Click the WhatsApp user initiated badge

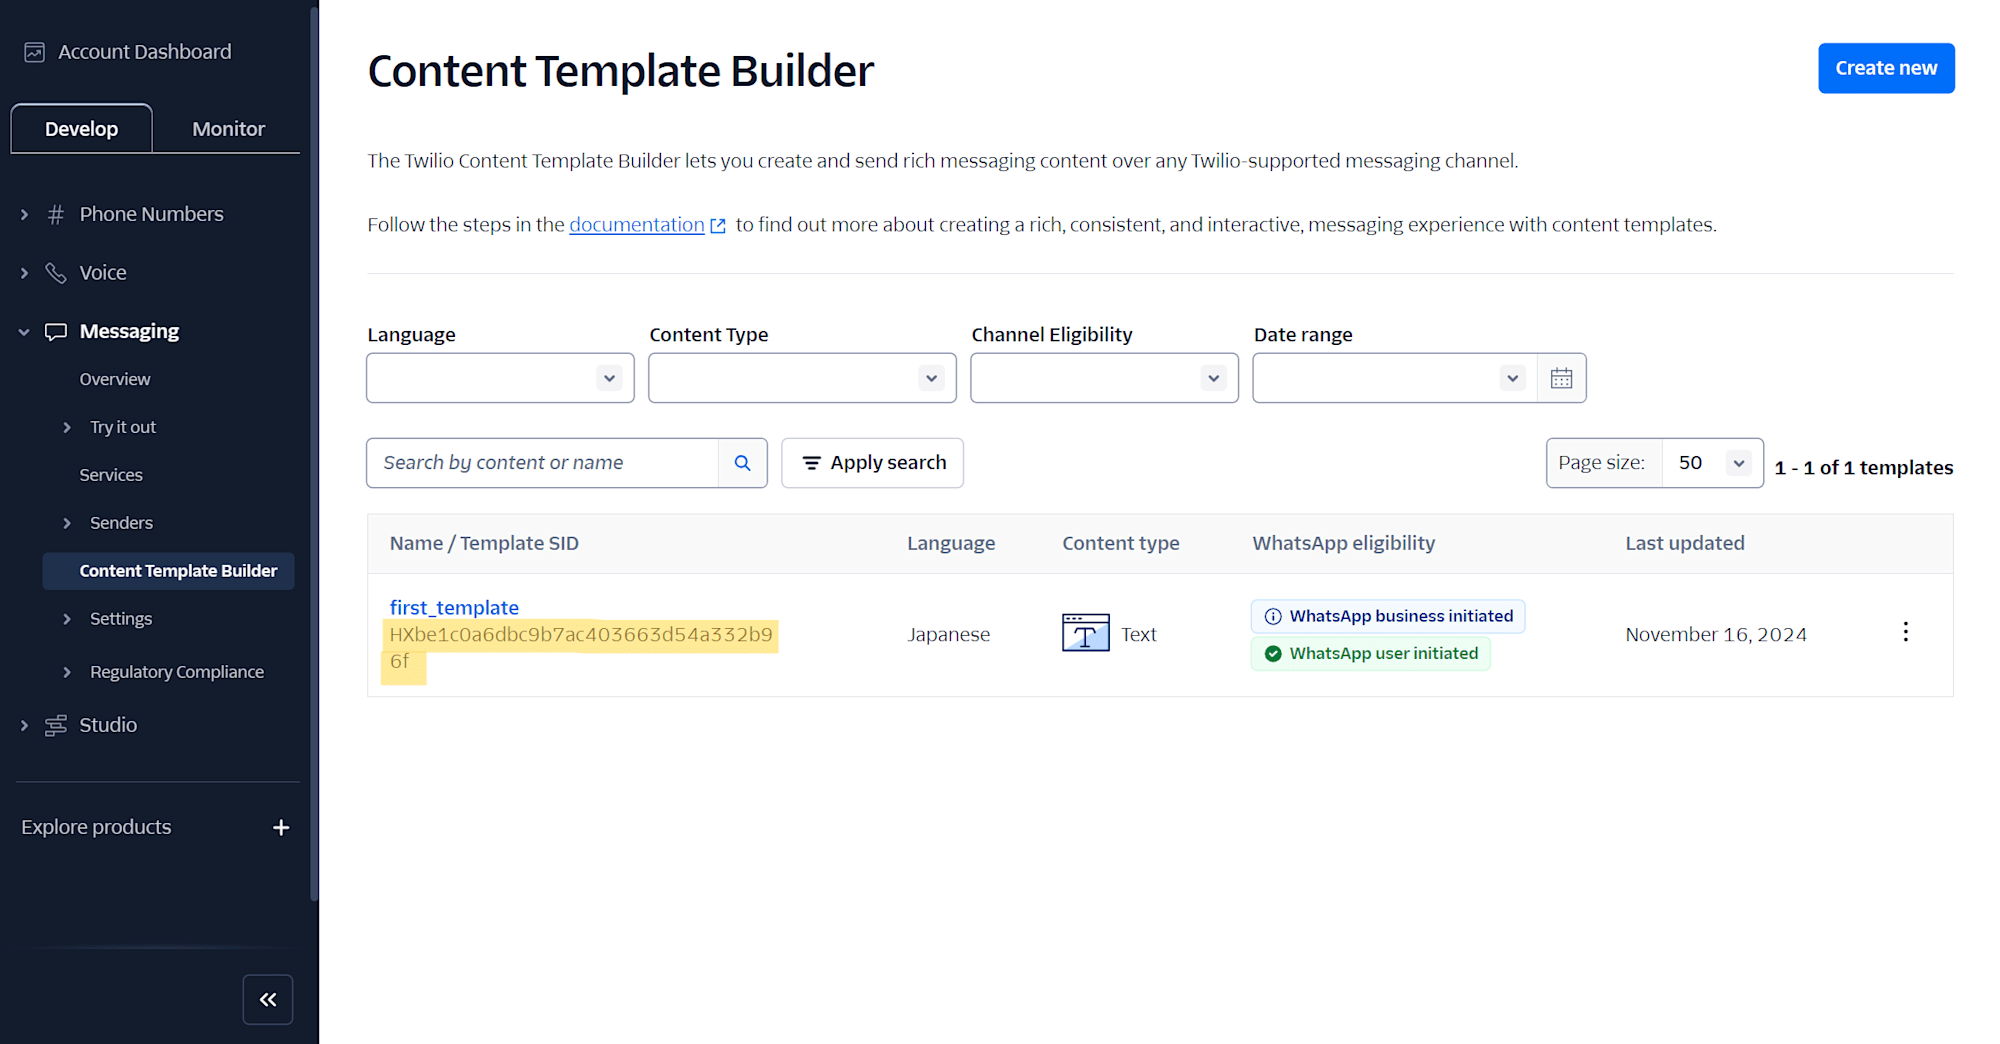tap(1371, 654)
